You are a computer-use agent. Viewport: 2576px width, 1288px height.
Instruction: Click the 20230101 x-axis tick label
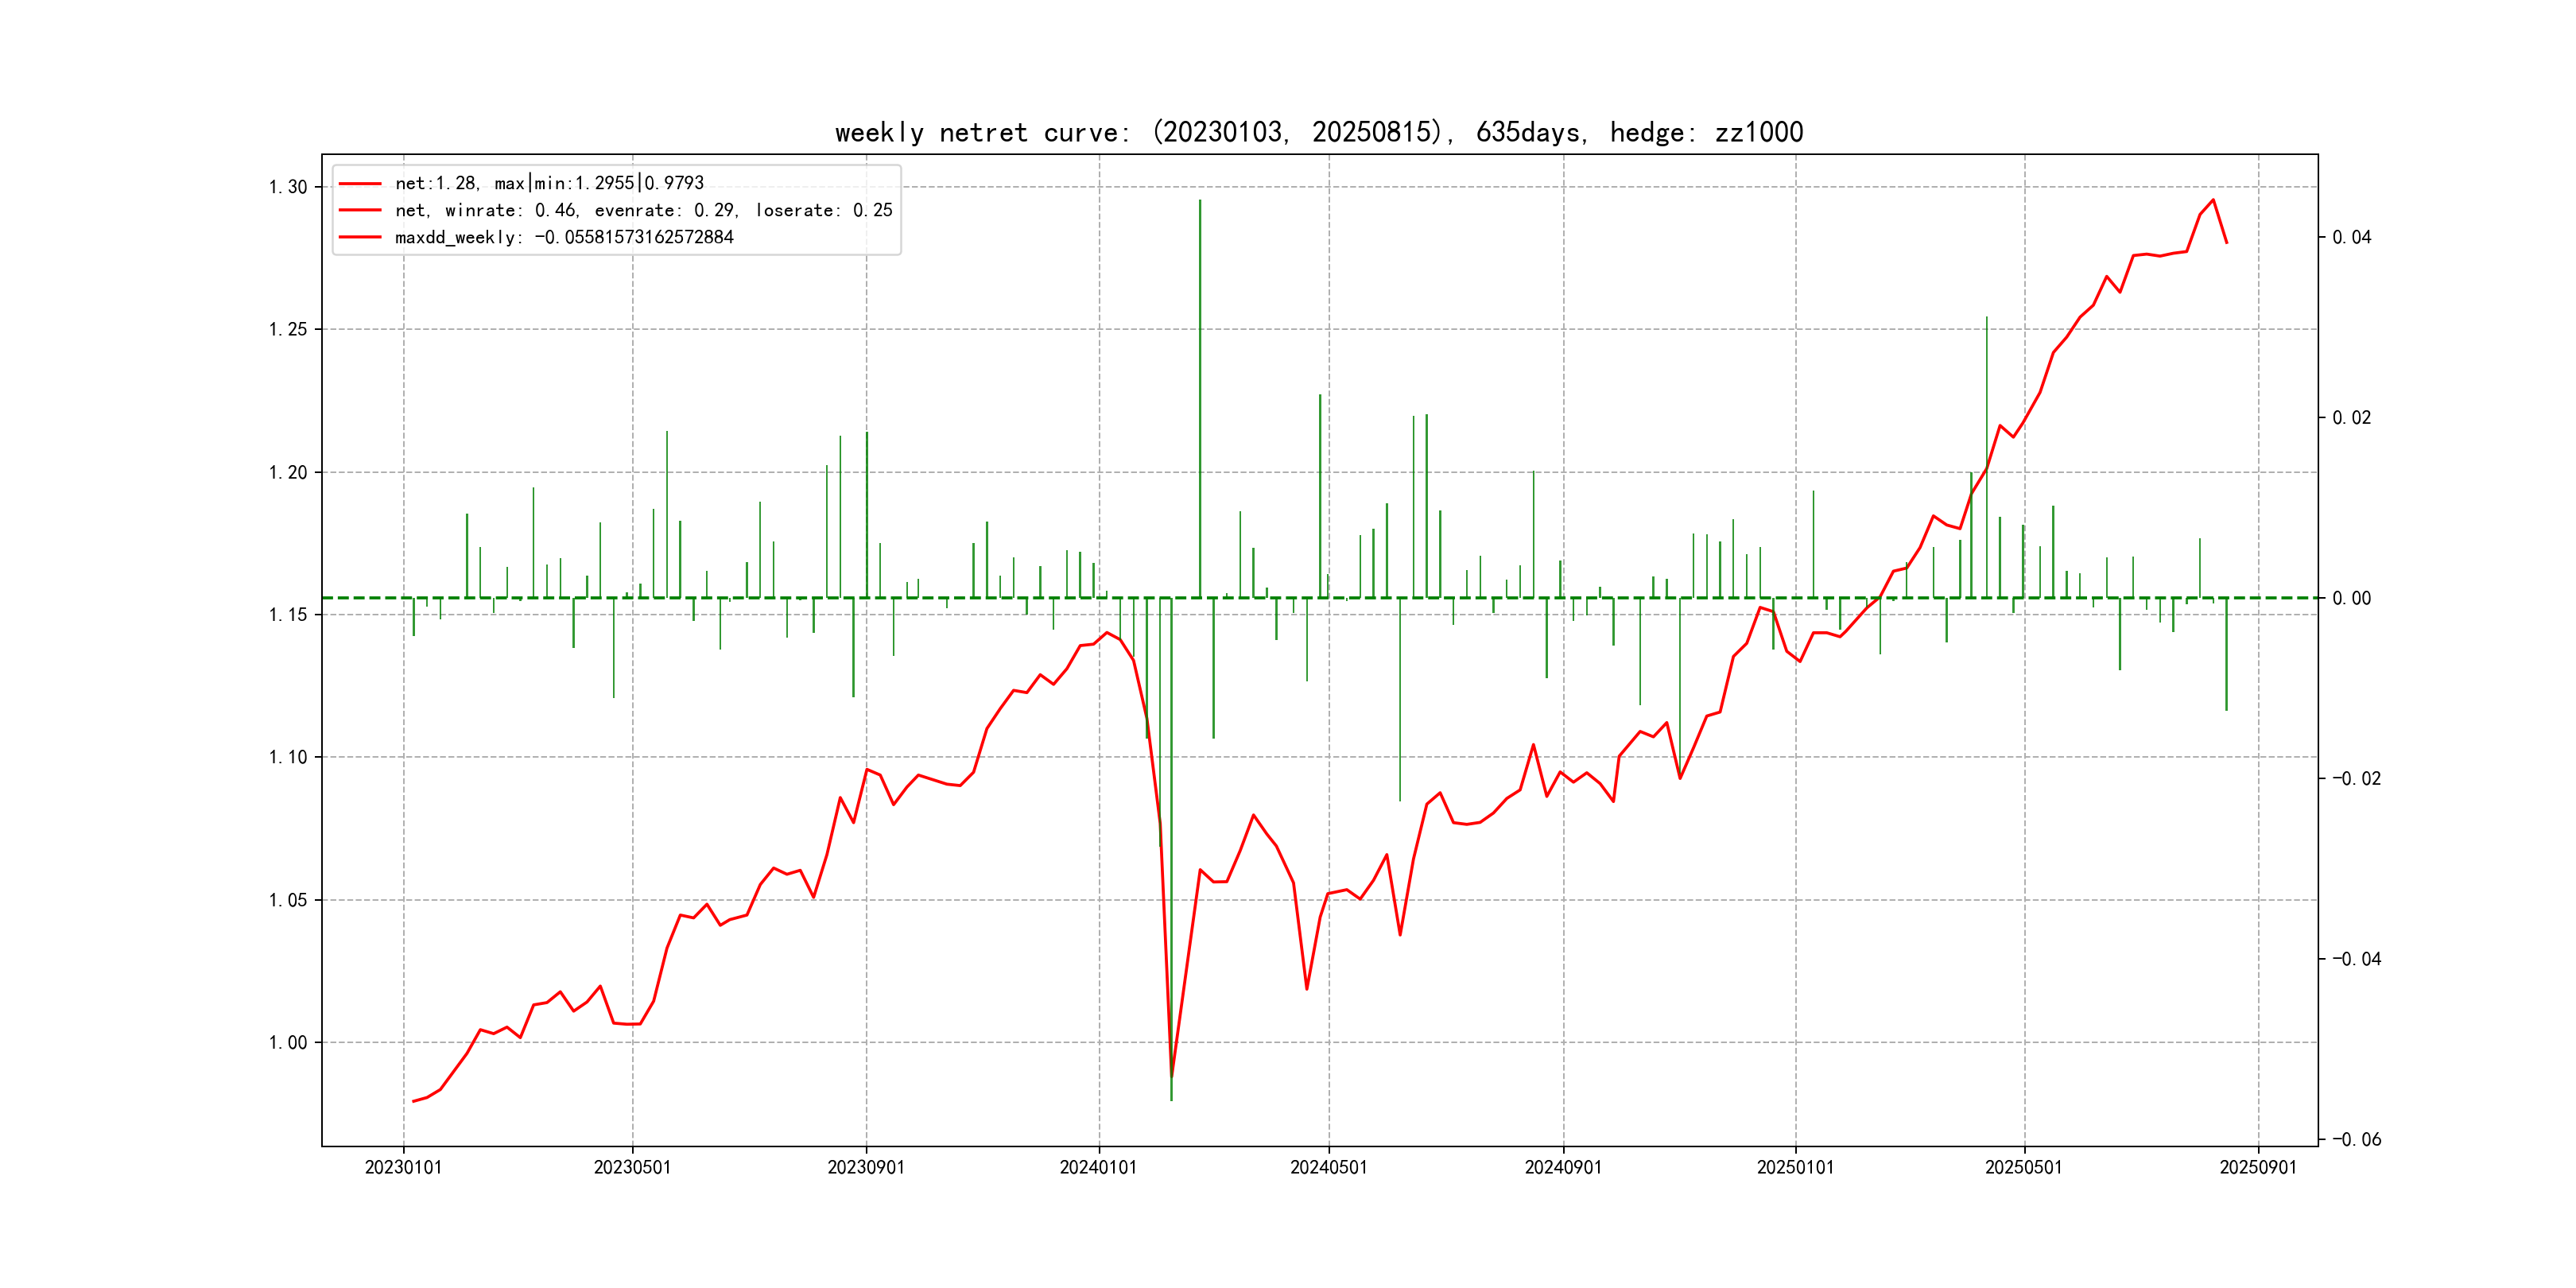[x=403, y=1167]
